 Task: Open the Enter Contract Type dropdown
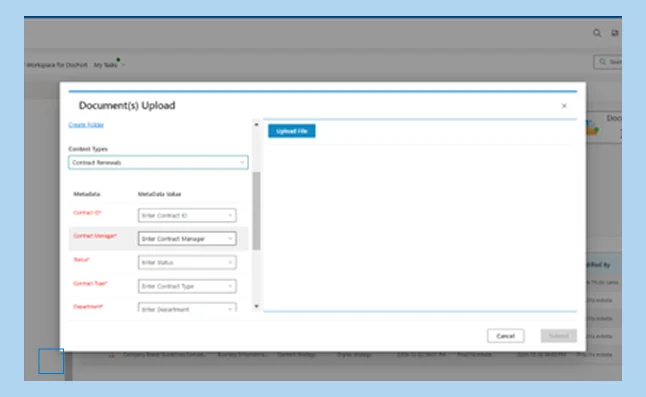[x=187, y=286]
